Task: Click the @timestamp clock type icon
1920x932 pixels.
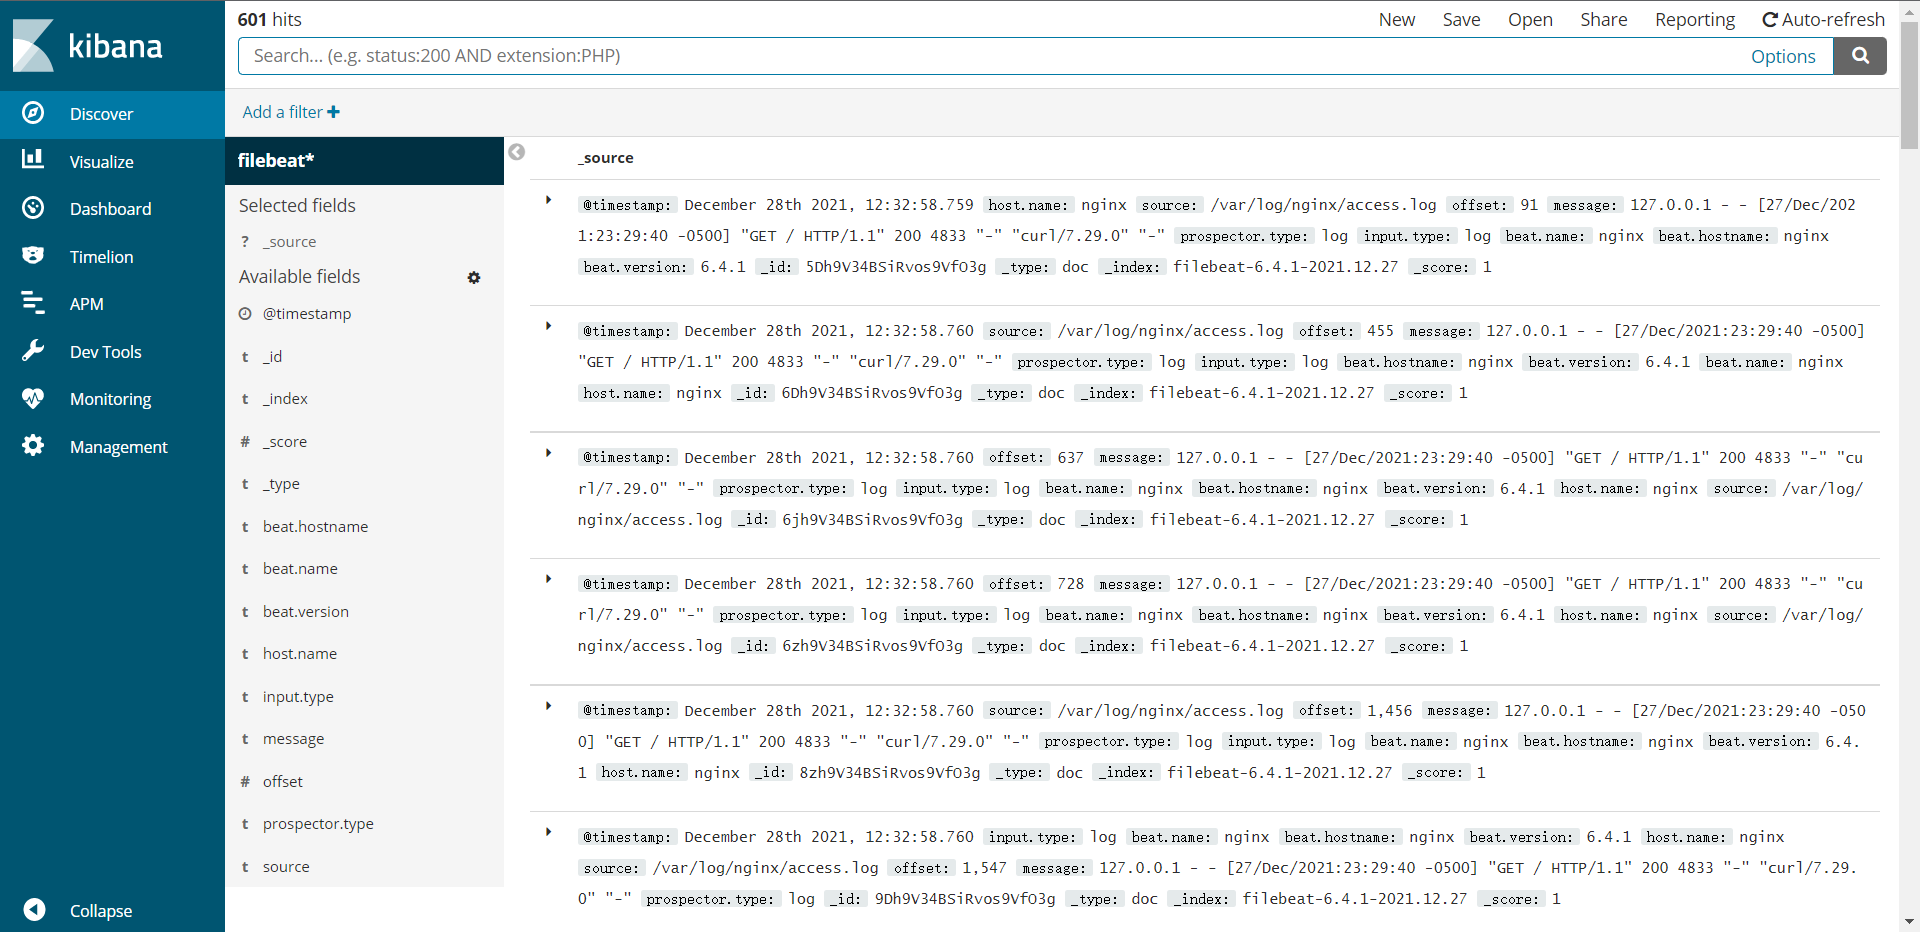Action: pyautogui.click(x=245, y=314)
